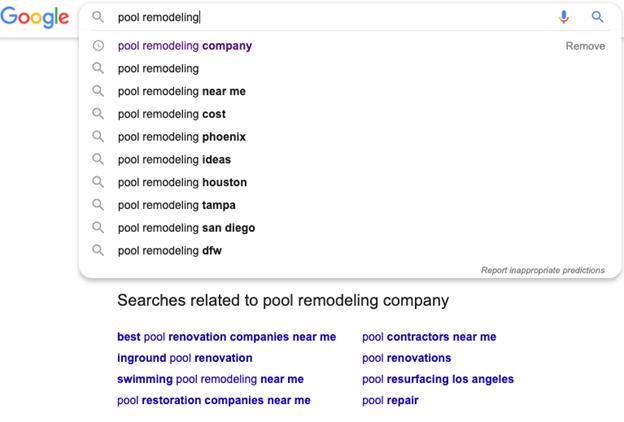The width and height of the screenshot is (624, 422).
Task: Open 'pool repair' related search link
Action: click(390, 401)
